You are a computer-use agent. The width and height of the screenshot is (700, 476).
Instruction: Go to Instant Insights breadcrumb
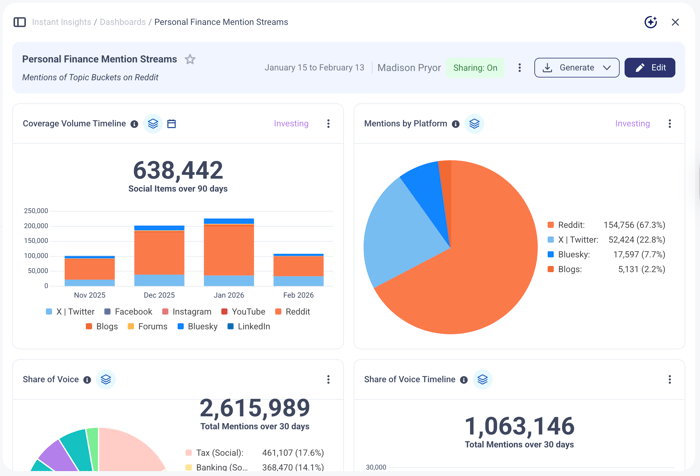click(62, 22)
